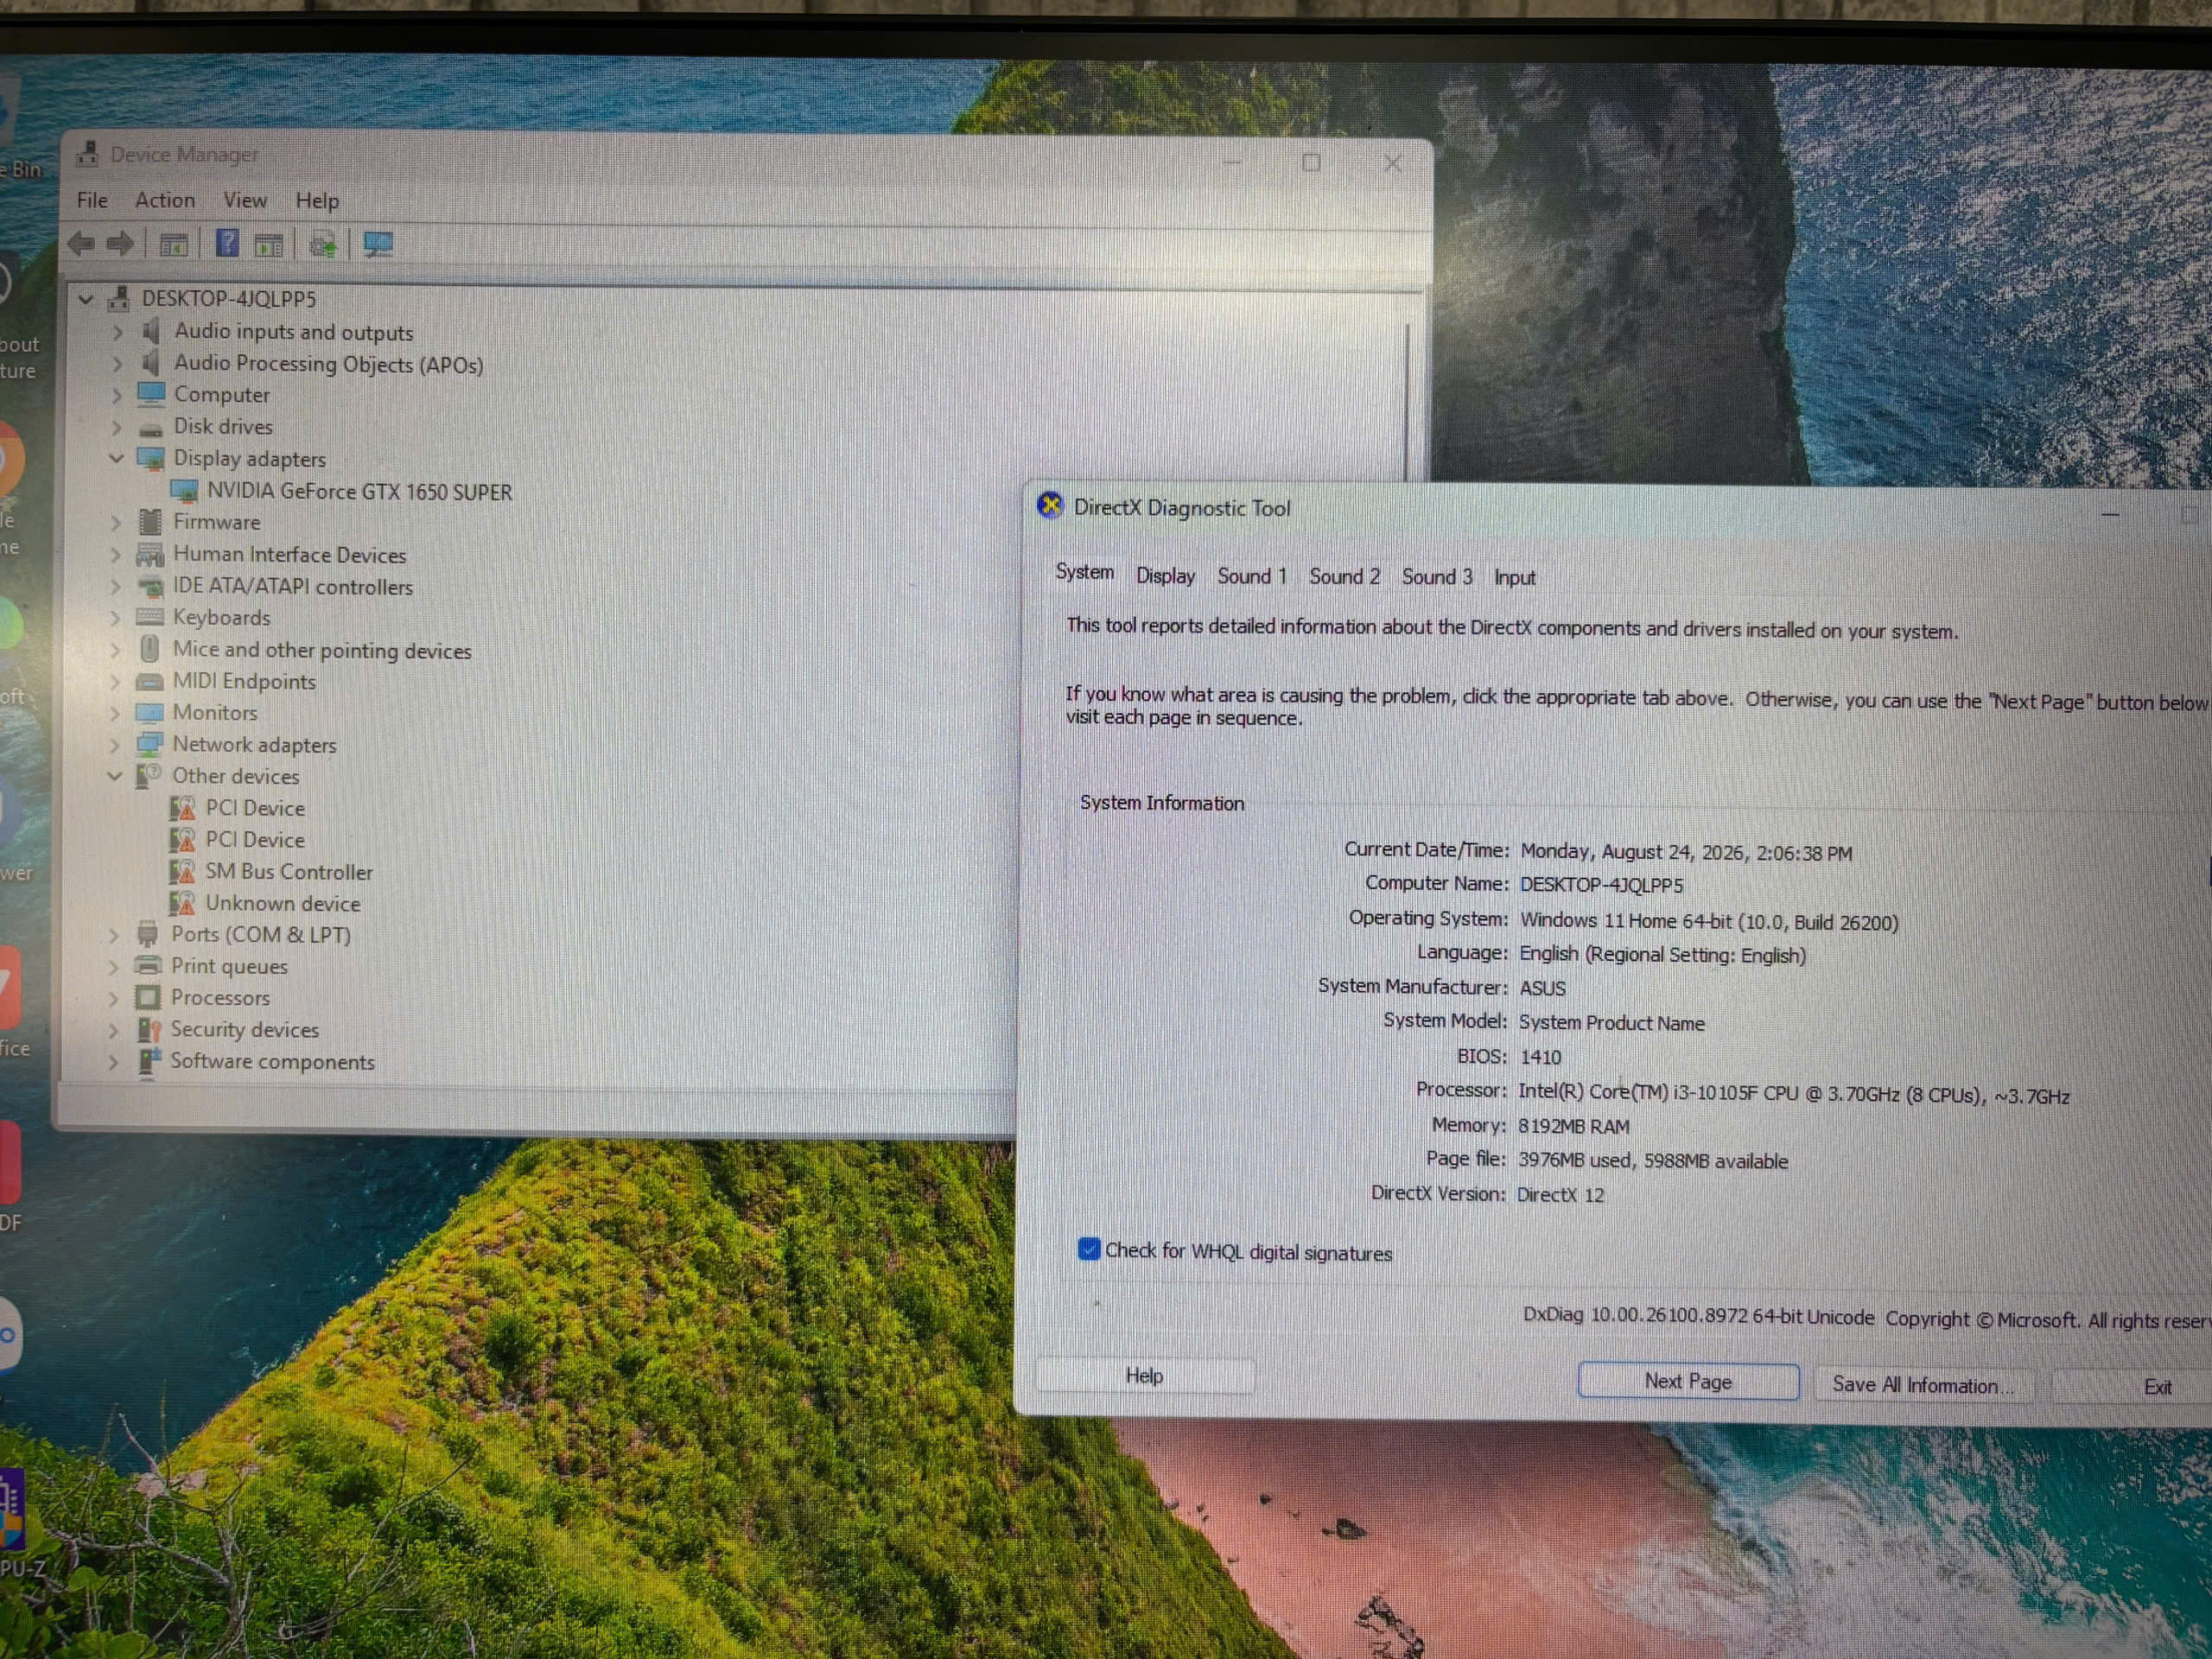The height and width of the screenshot is (1659, 2212).
Task: Click the BIOS value '1410'
Action: point(1540,1057)
